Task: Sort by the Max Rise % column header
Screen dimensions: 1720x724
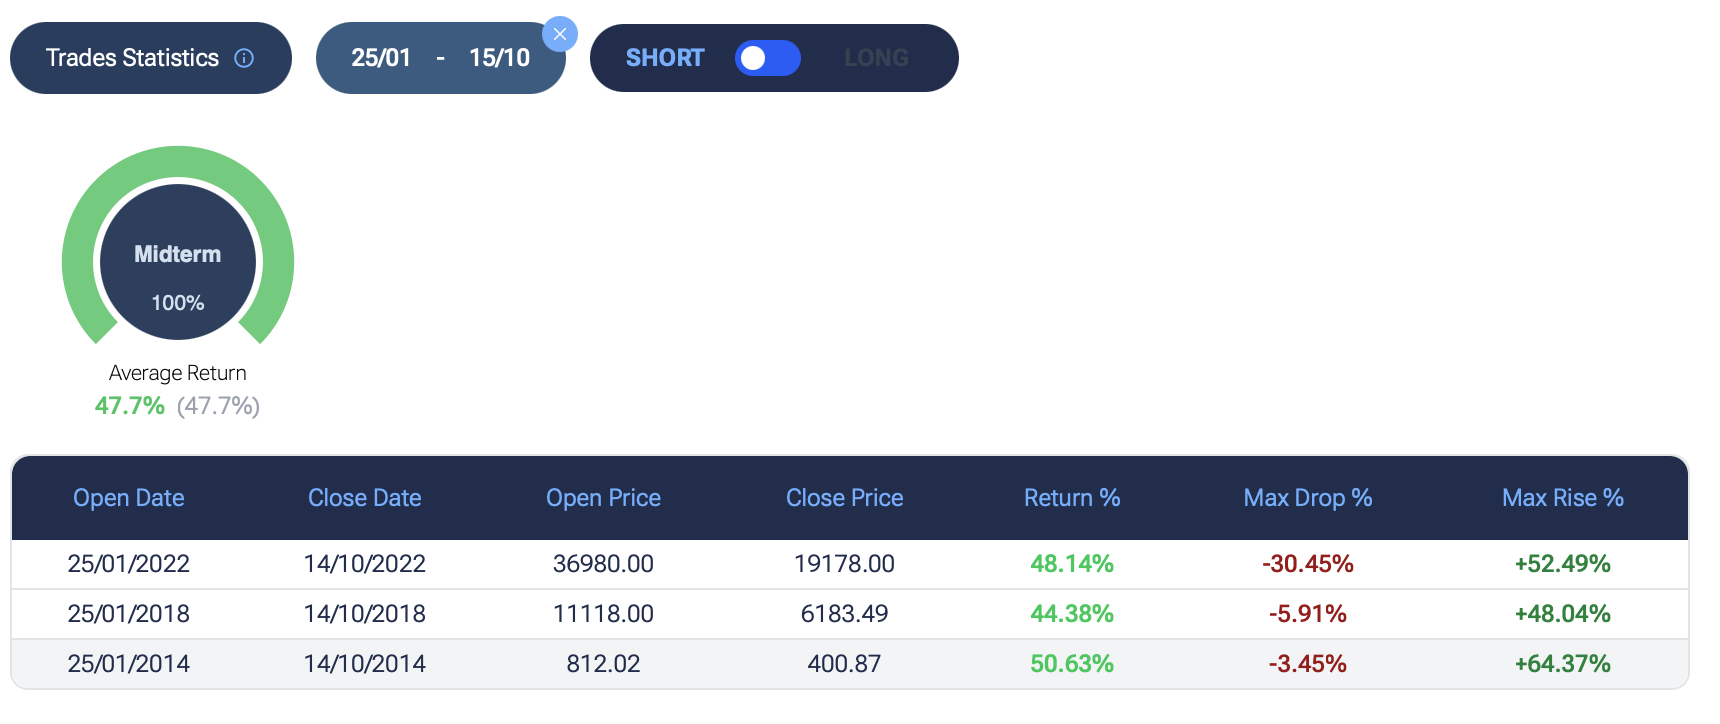Action: click(x=1562, y=498)
